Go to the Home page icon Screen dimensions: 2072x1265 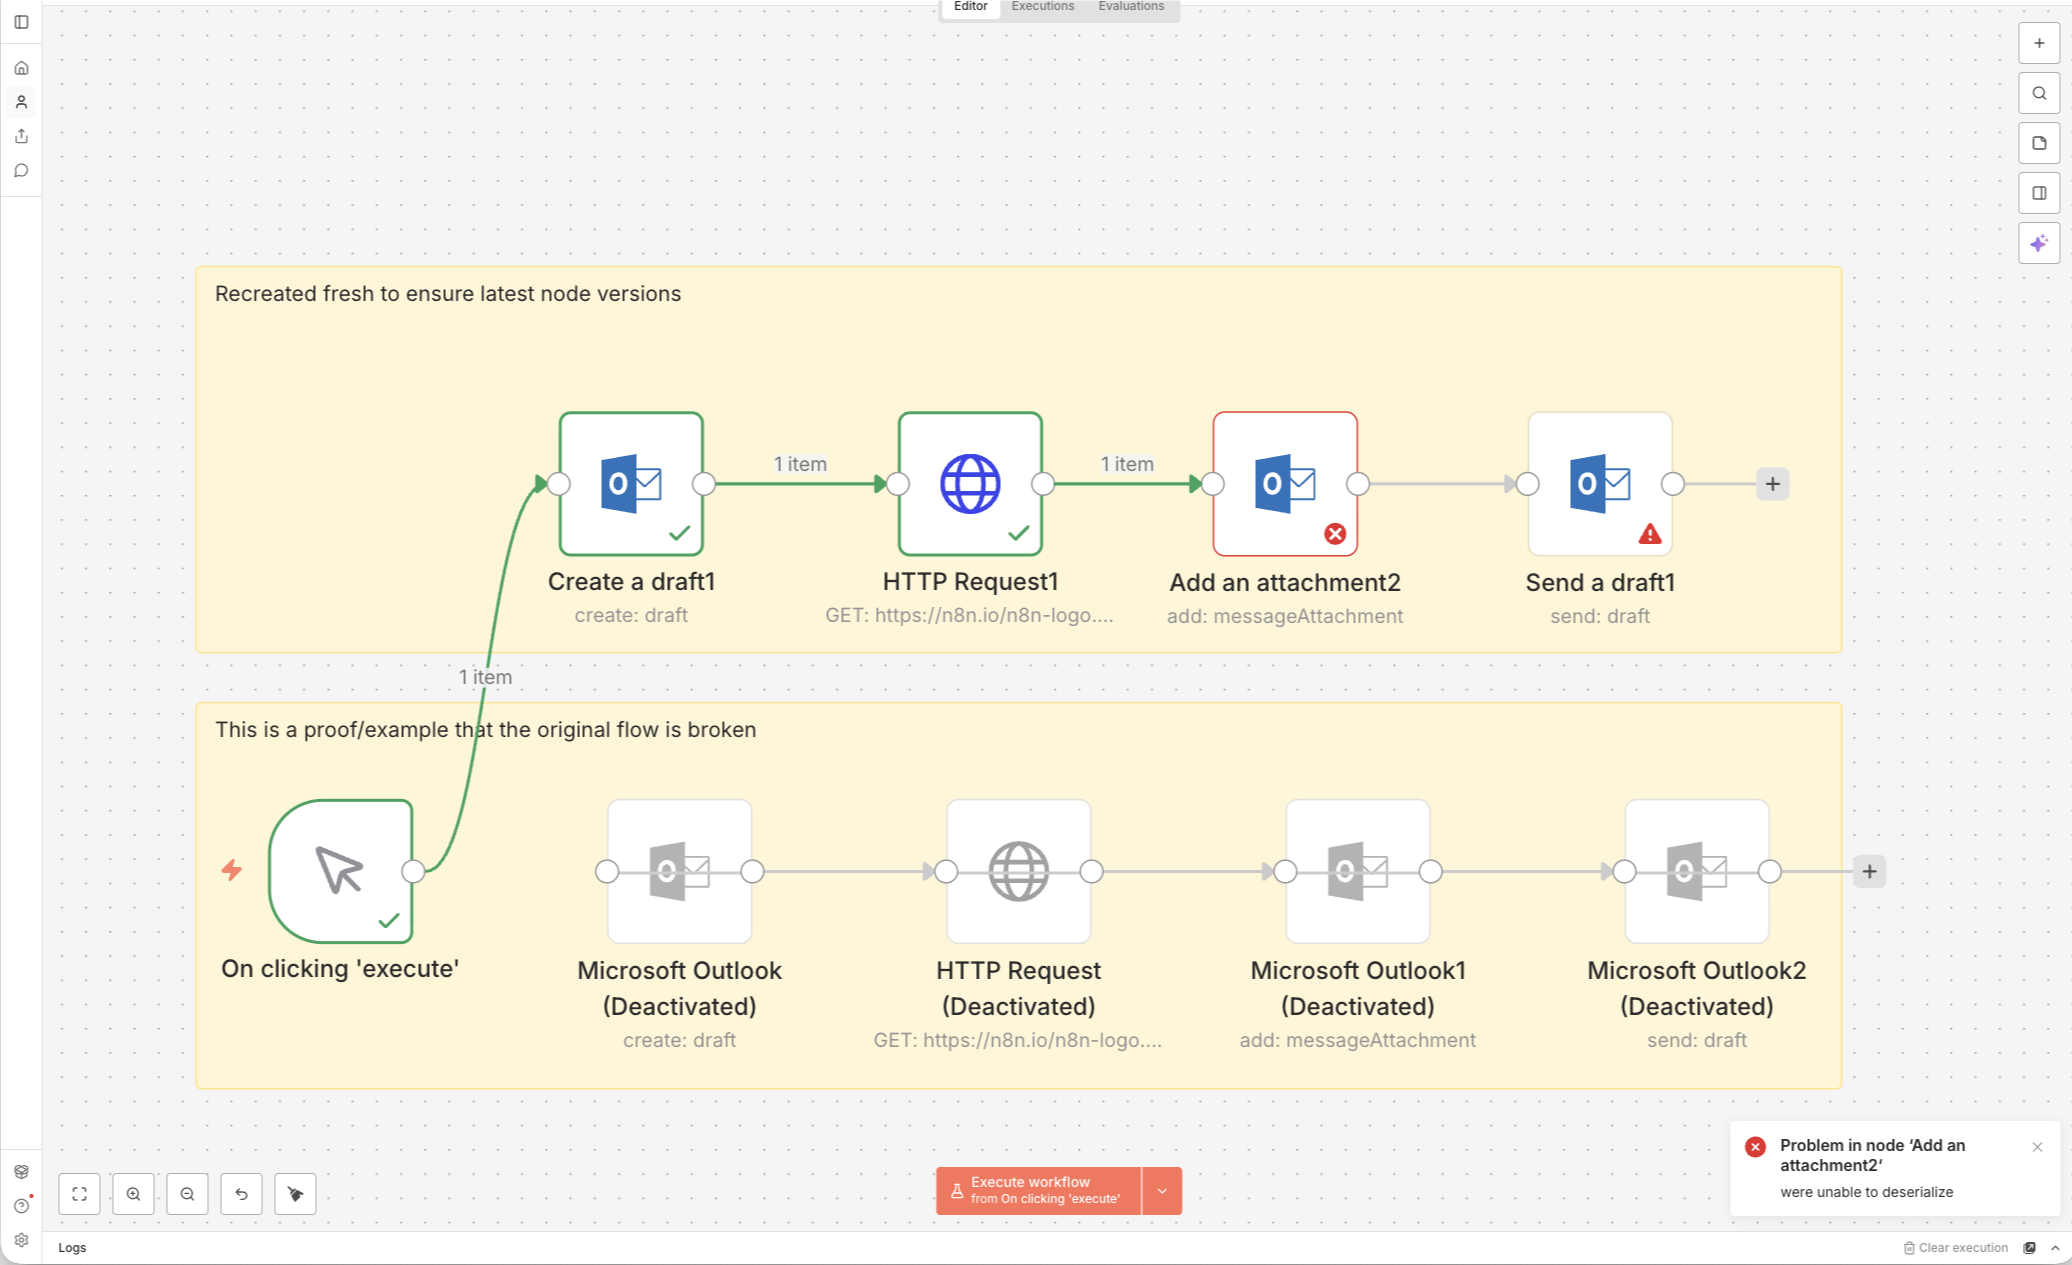tap(21, 68)
